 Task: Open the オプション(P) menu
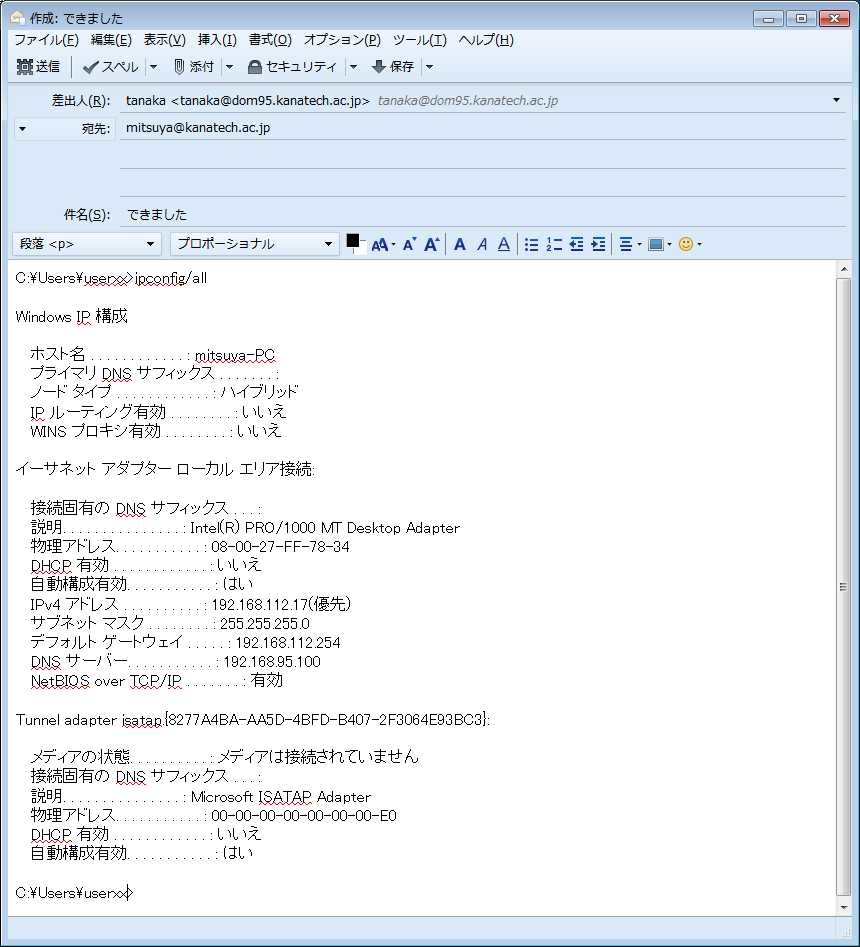[x=342, y=40]
